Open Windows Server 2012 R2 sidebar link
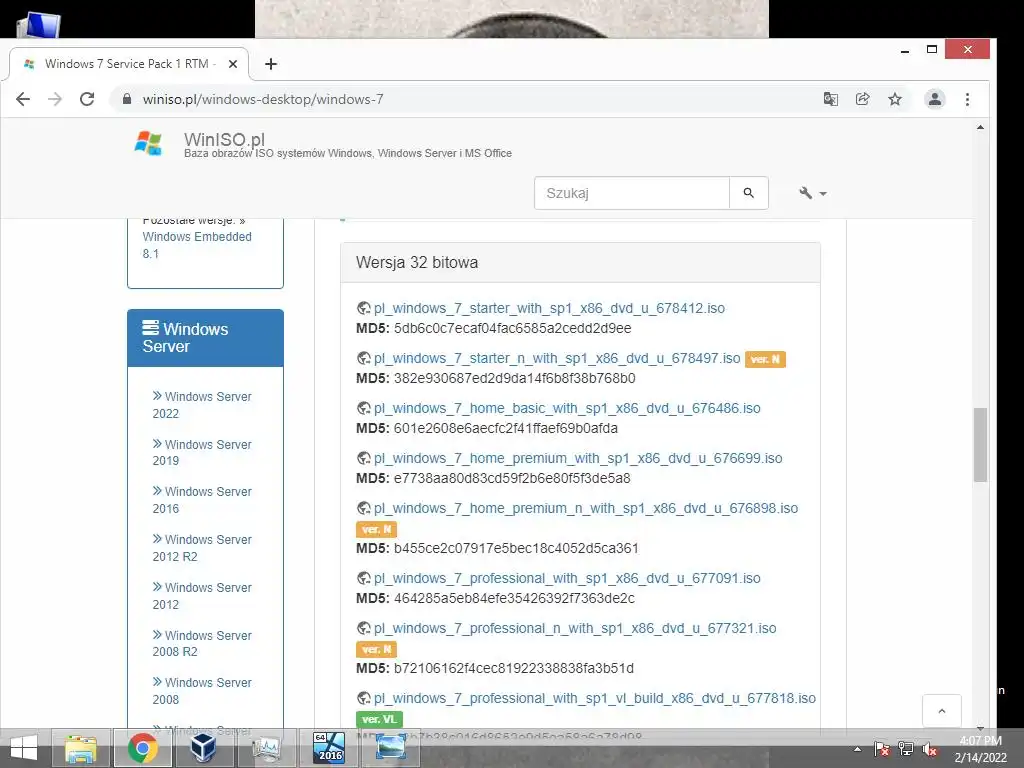 [202, 548]
